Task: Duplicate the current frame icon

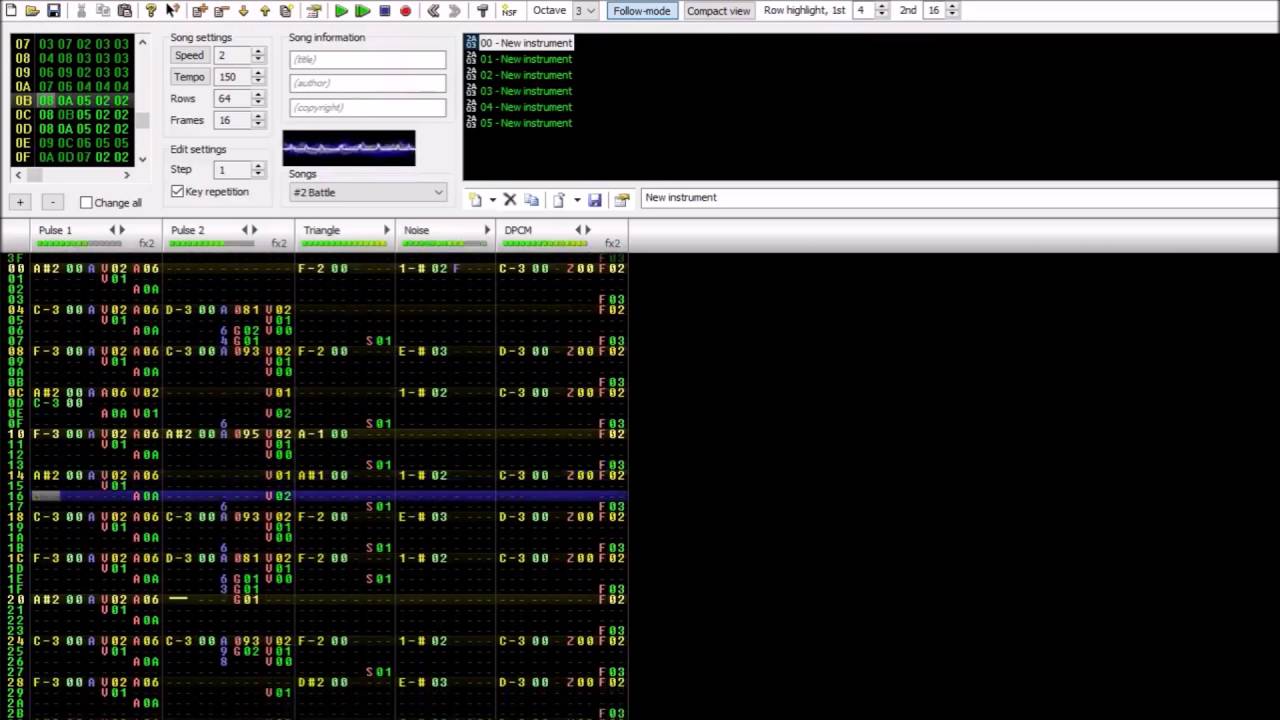Action: [286, 11]
